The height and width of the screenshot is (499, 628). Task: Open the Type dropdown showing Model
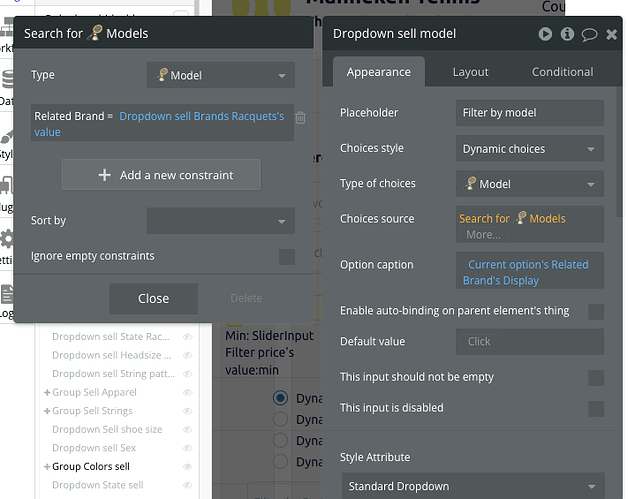(x=221, y=75)
